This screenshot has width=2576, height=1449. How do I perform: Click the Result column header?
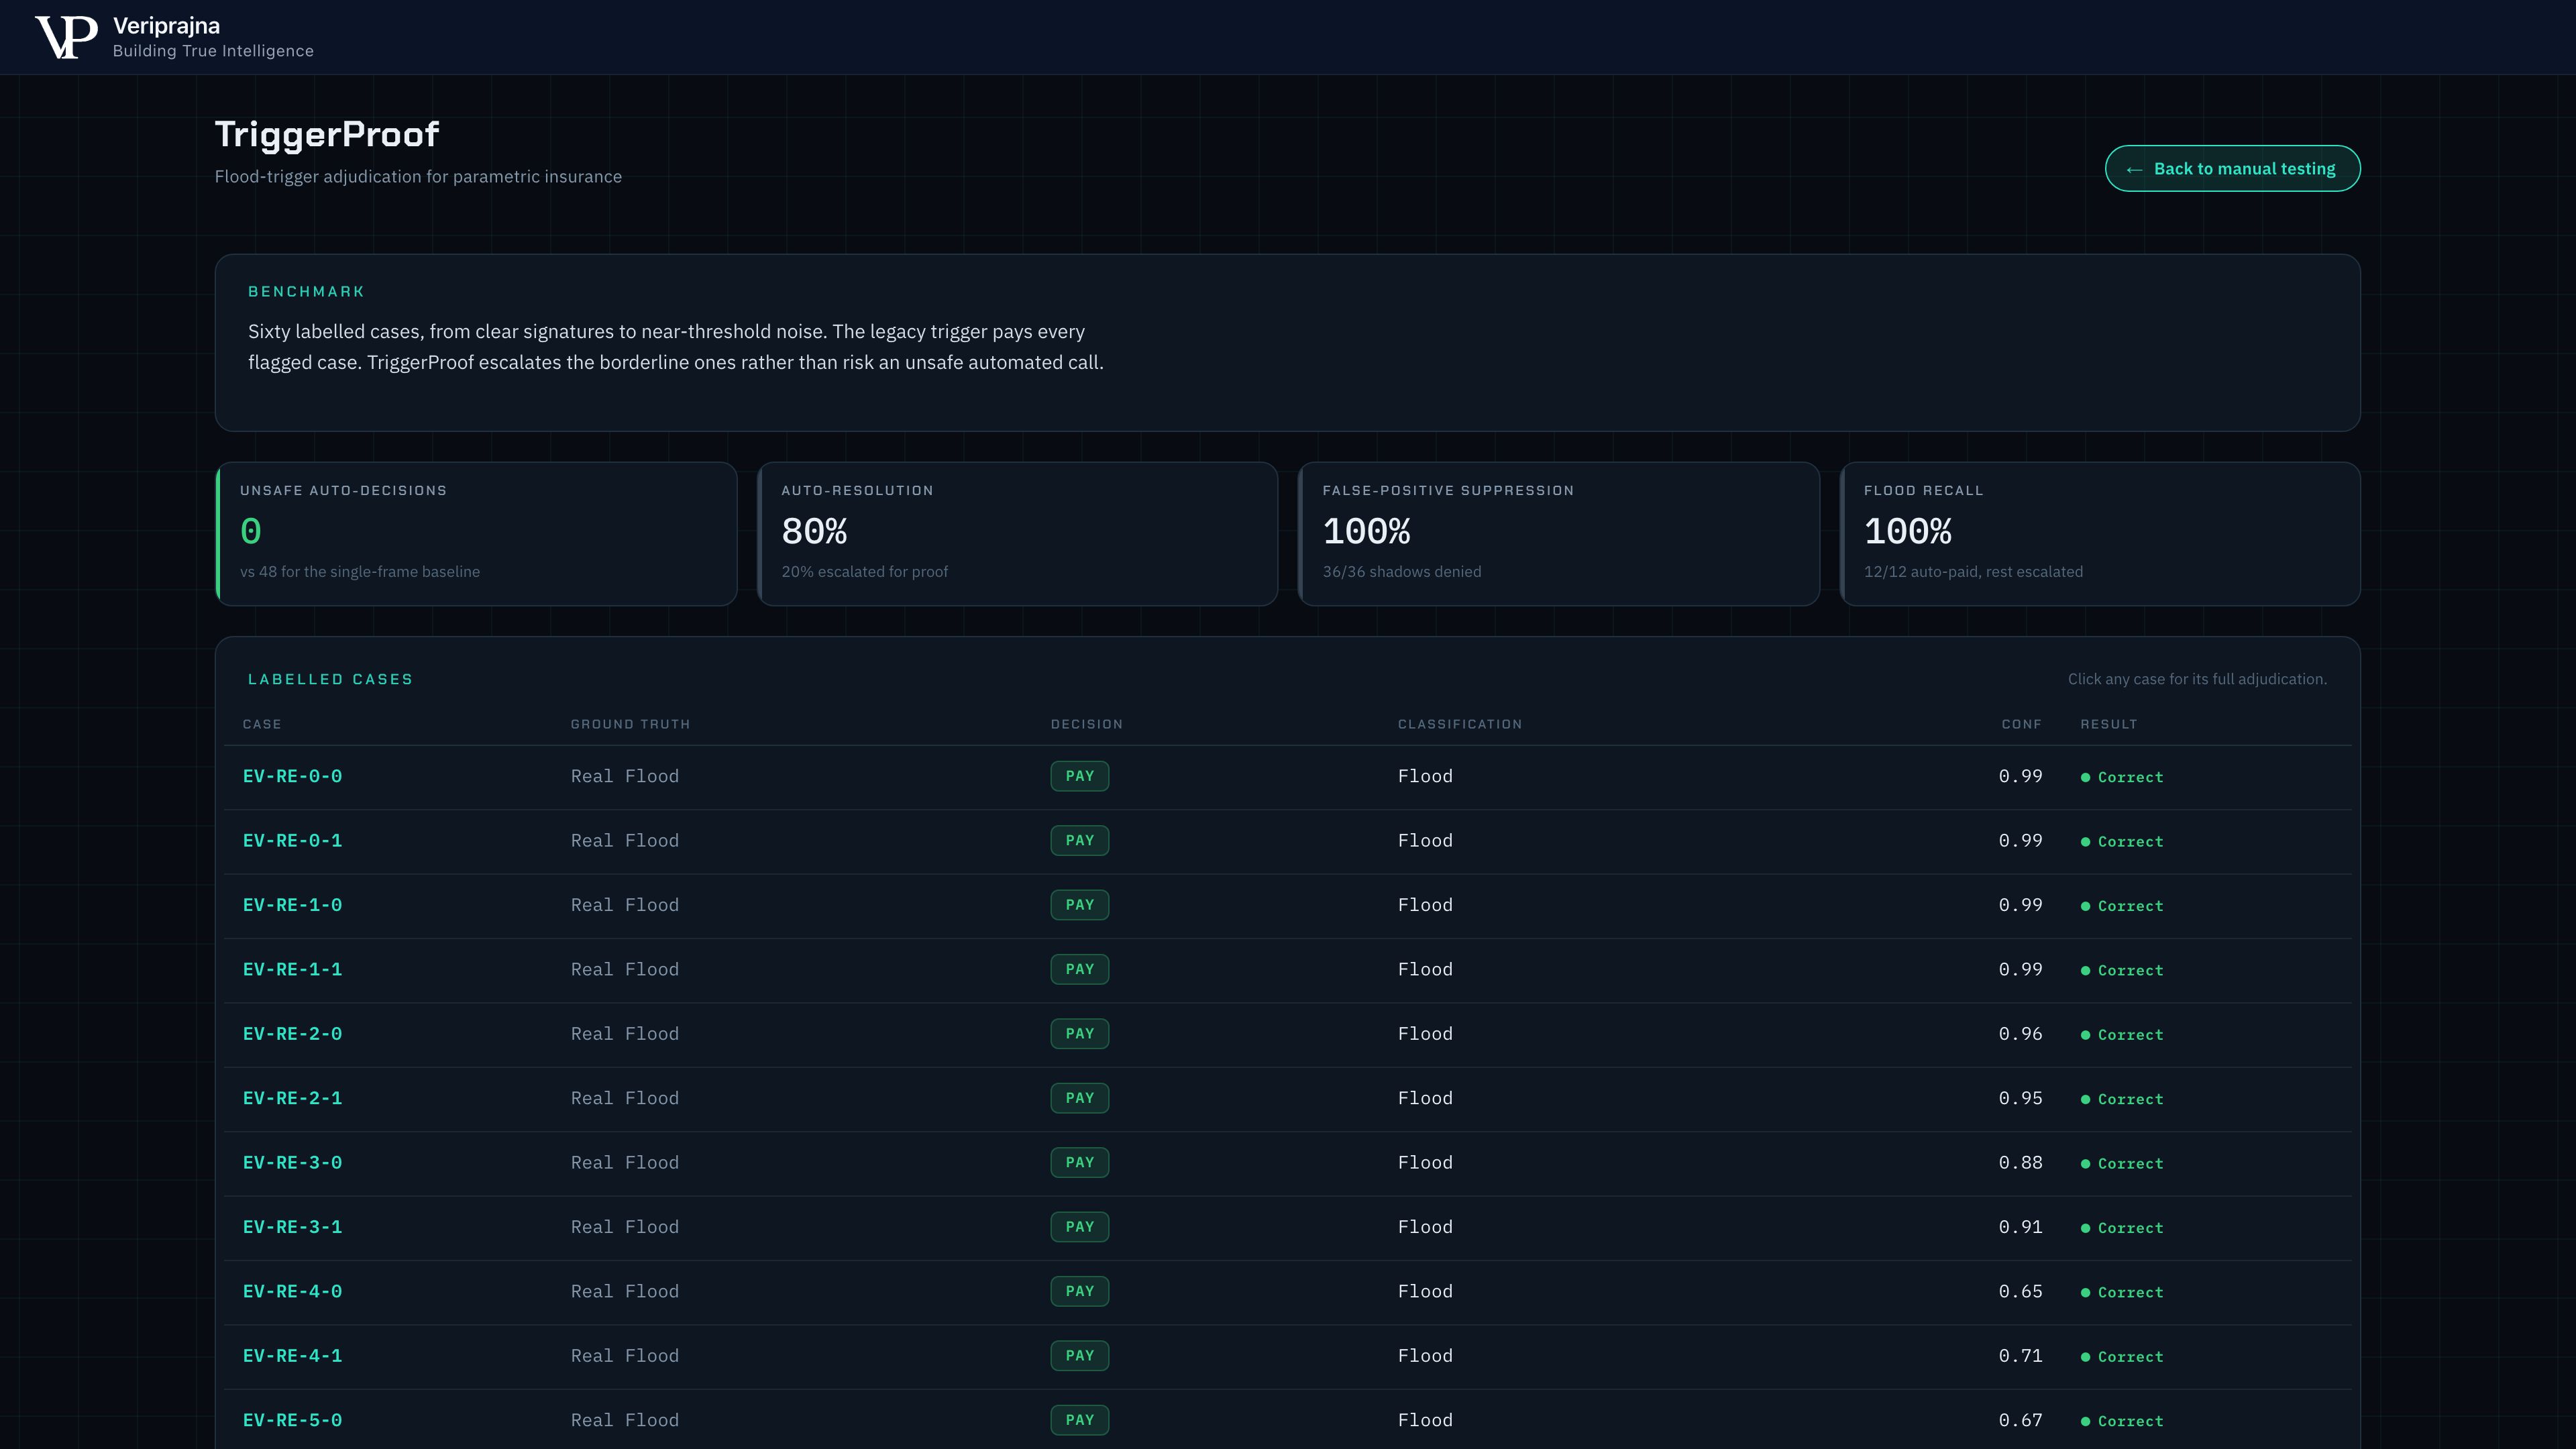(2108, 724)
